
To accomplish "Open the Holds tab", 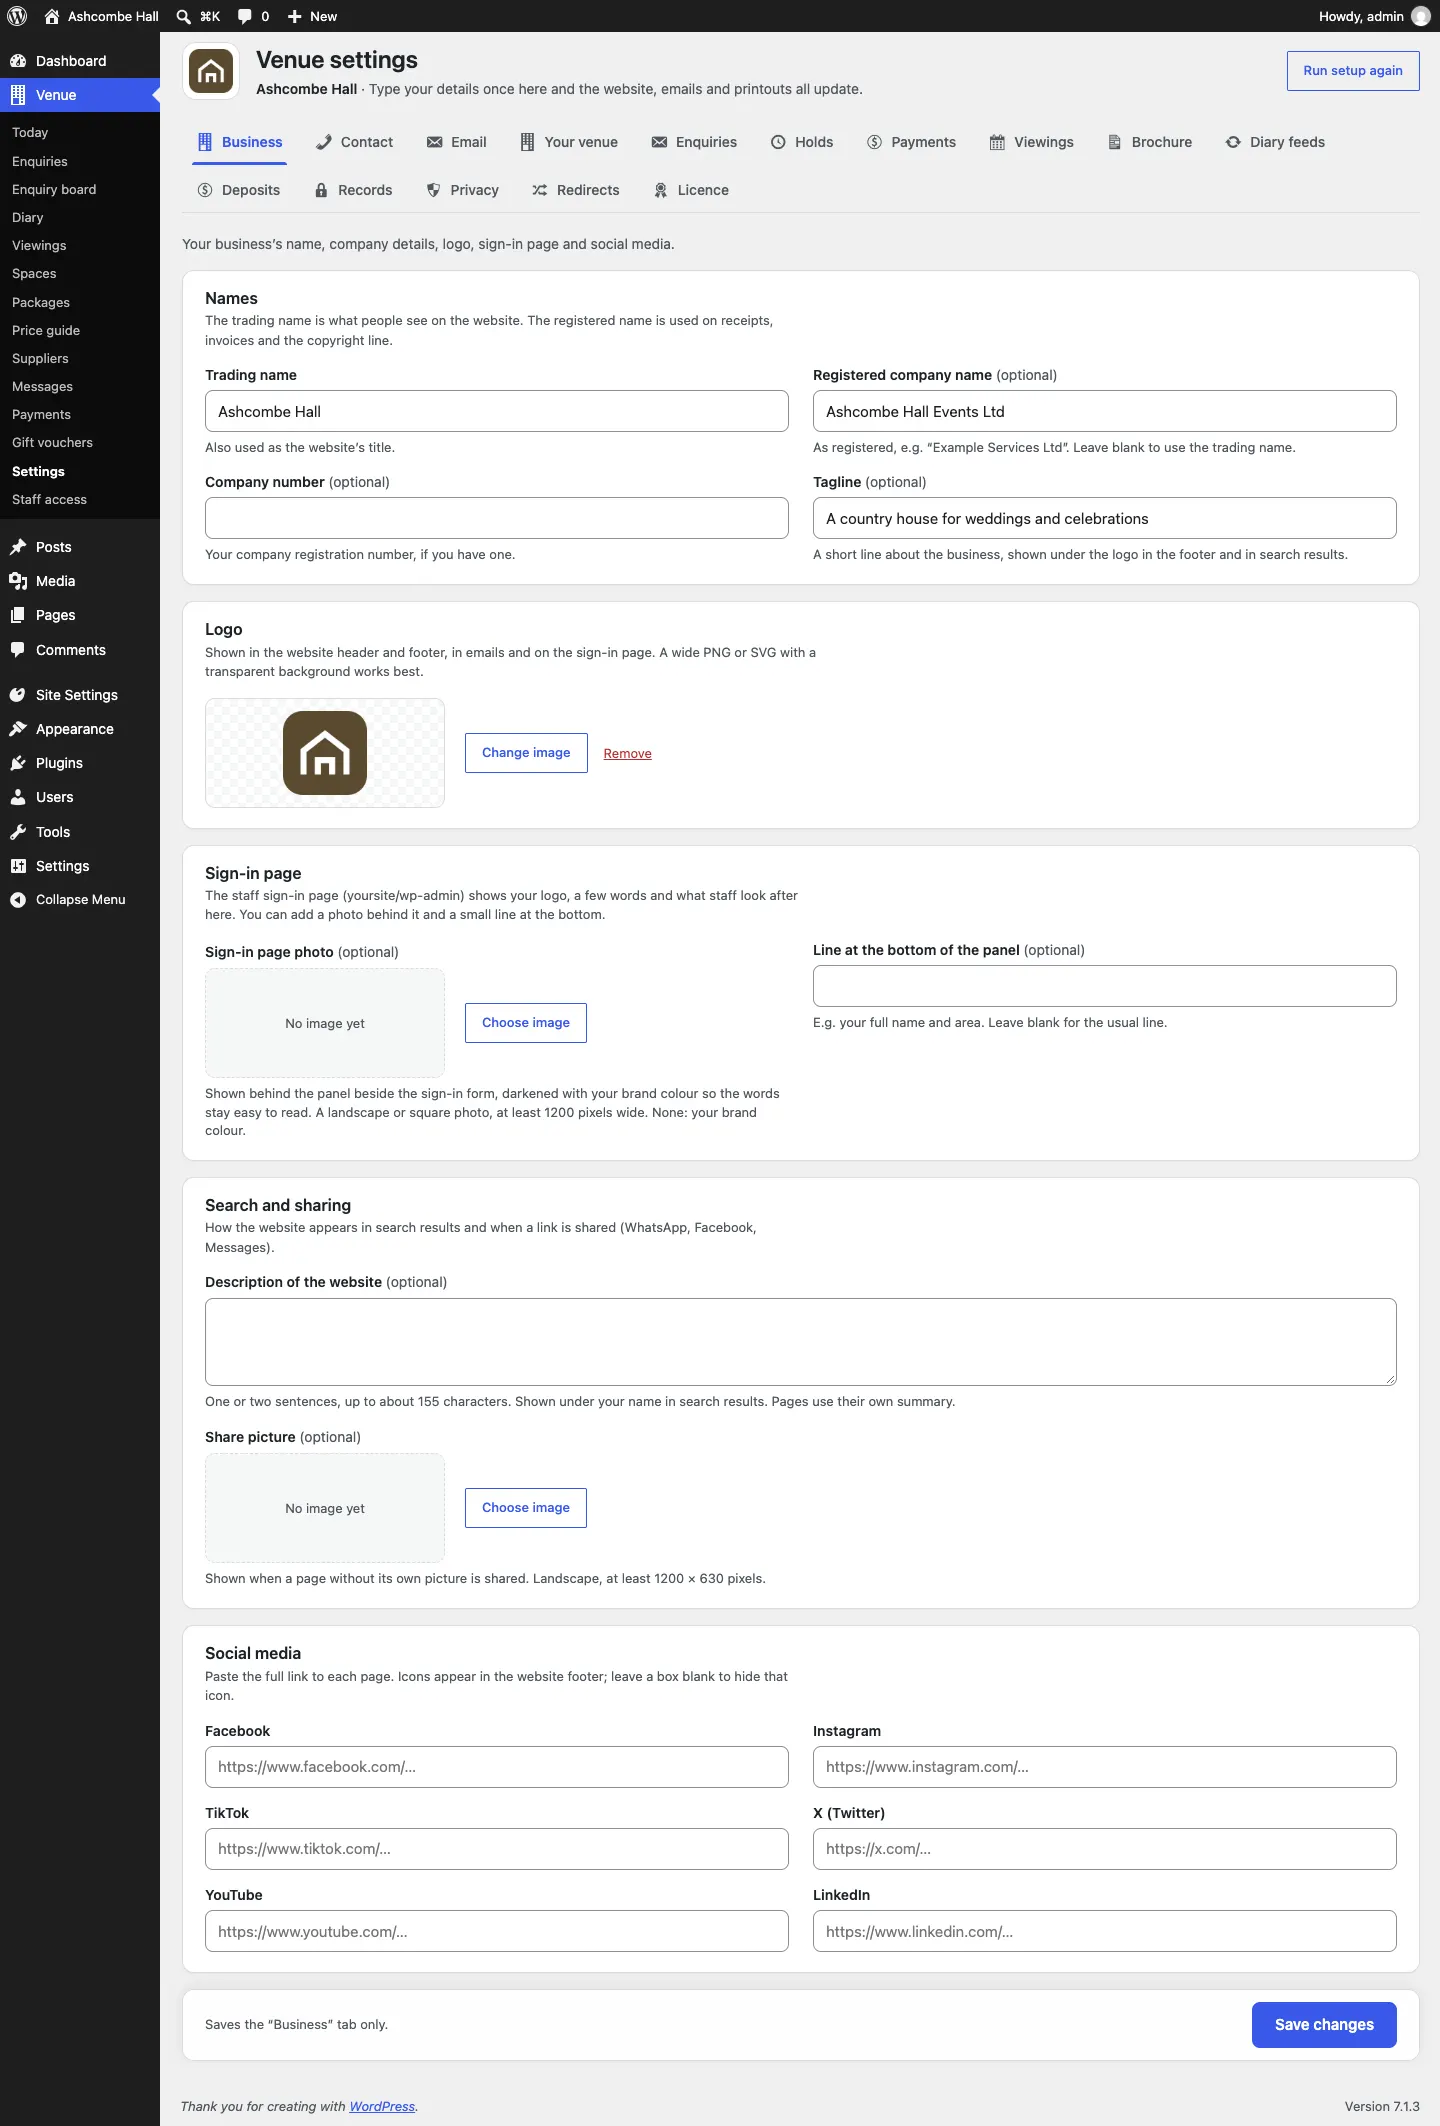I will [x=801, y=142].
